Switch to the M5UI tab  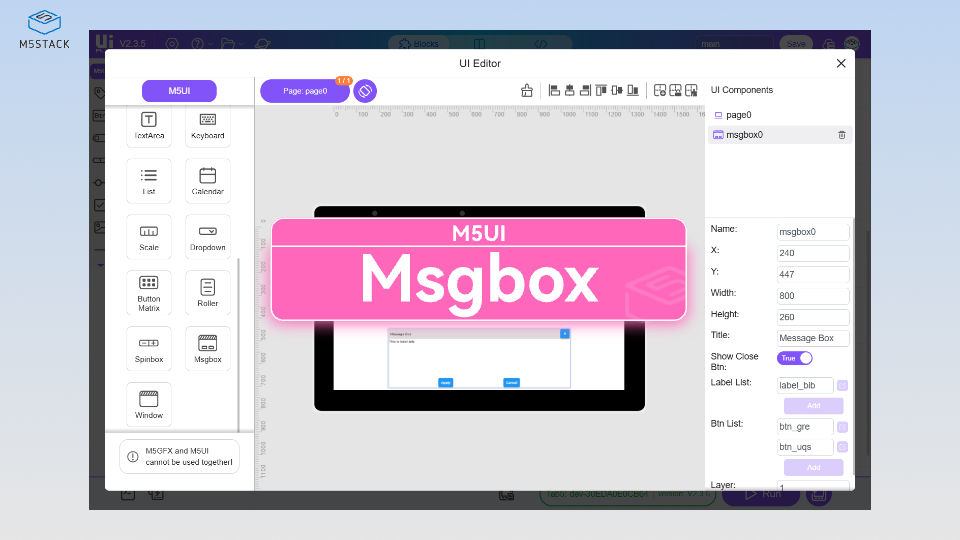point(179,91)
